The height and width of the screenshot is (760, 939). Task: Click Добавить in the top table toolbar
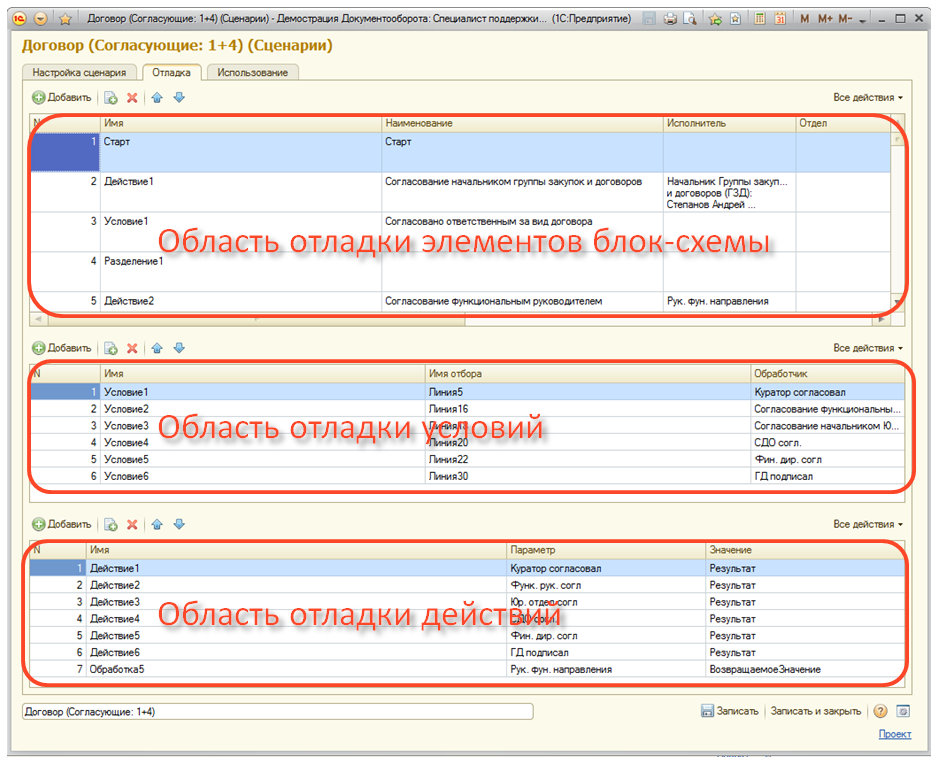62,98
